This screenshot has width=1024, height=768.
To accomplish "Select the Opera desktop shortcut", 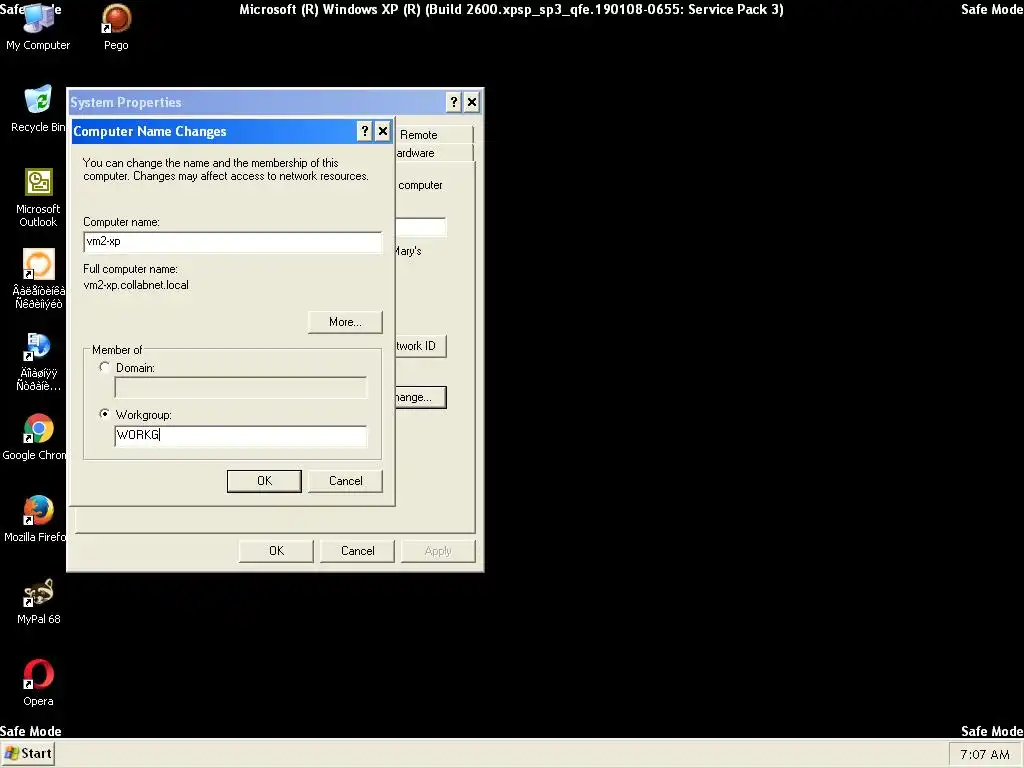I will click(38, 683).
